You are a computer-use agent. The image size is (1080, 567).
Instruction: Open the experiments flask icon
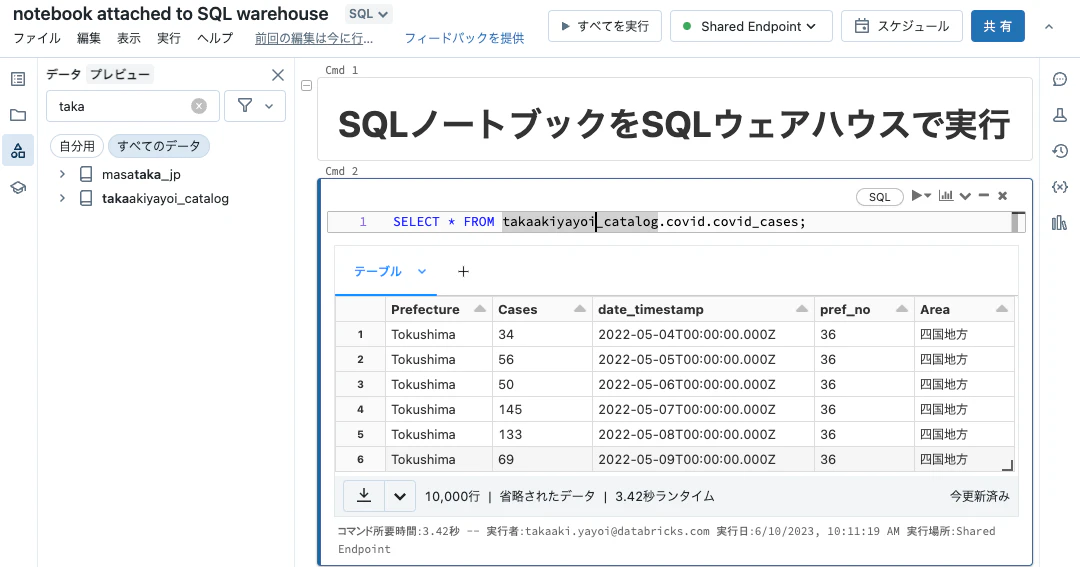pyautogui.click(x=1060, y=115)
